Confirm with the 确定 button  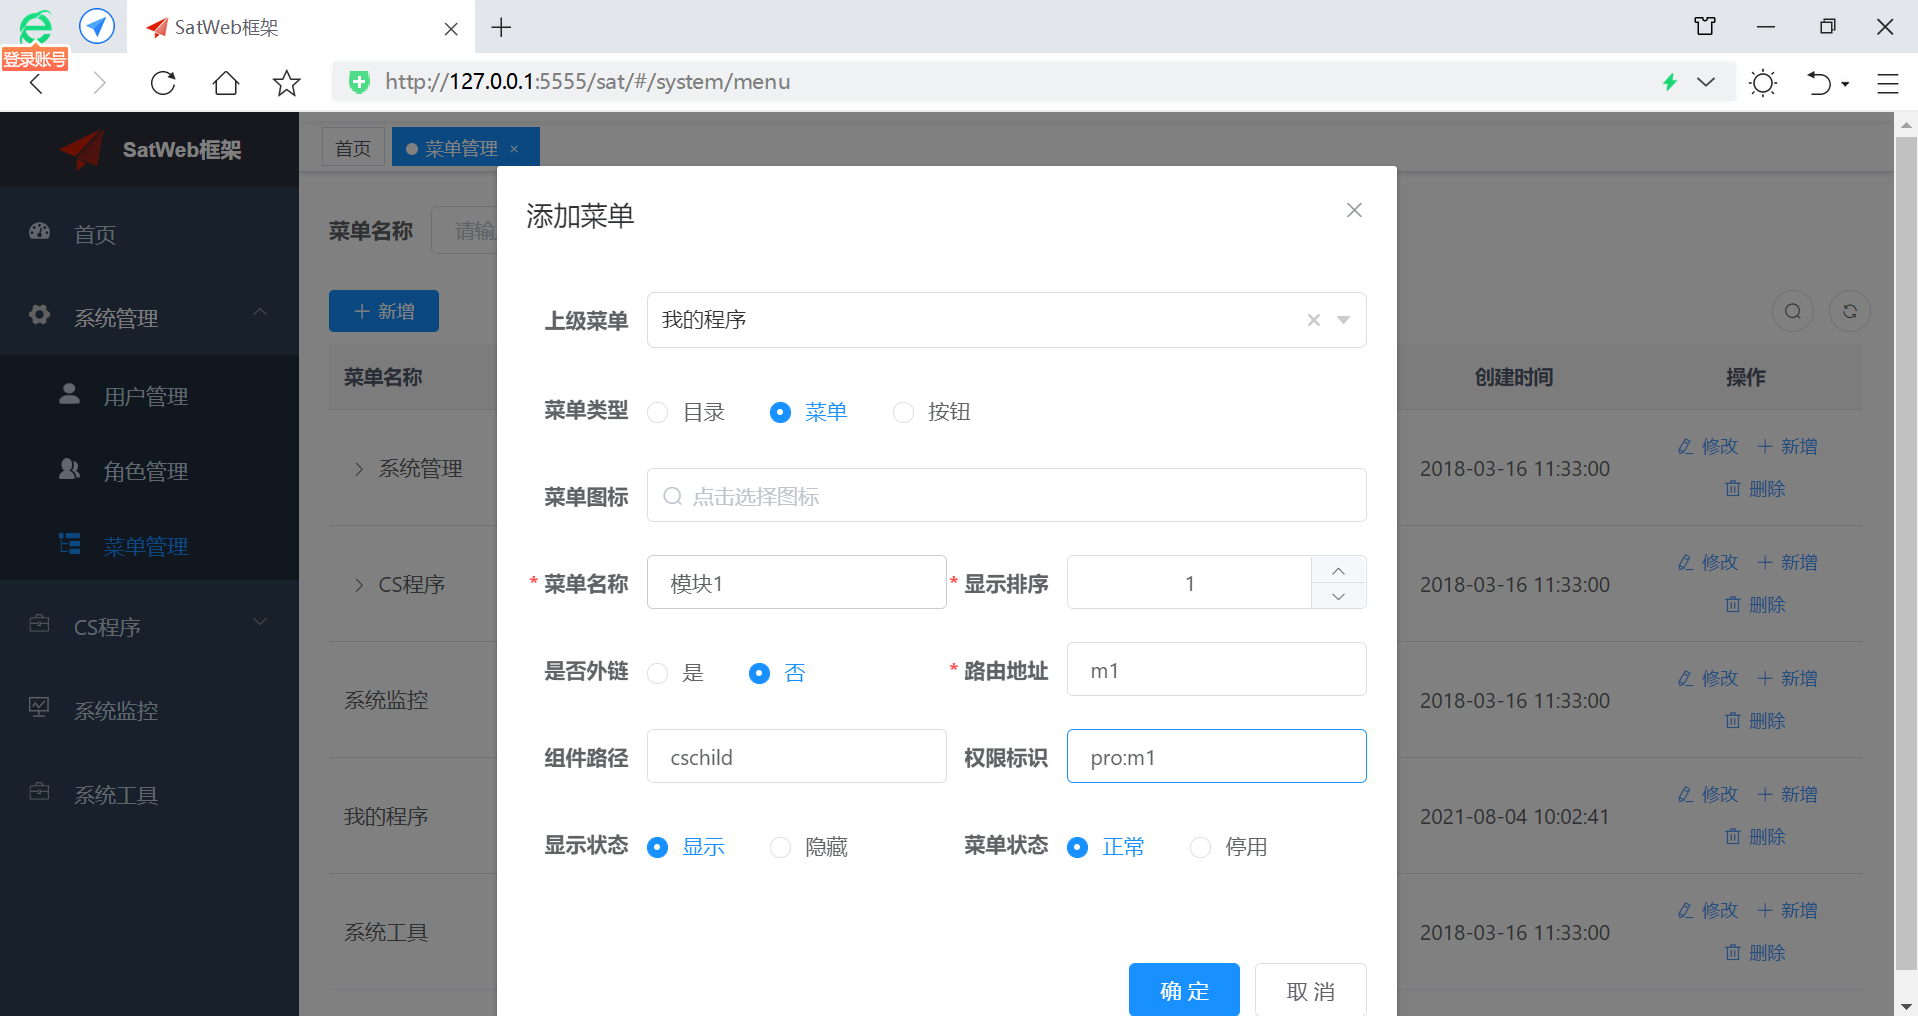pyautogui.click(x=1184, y=990)
